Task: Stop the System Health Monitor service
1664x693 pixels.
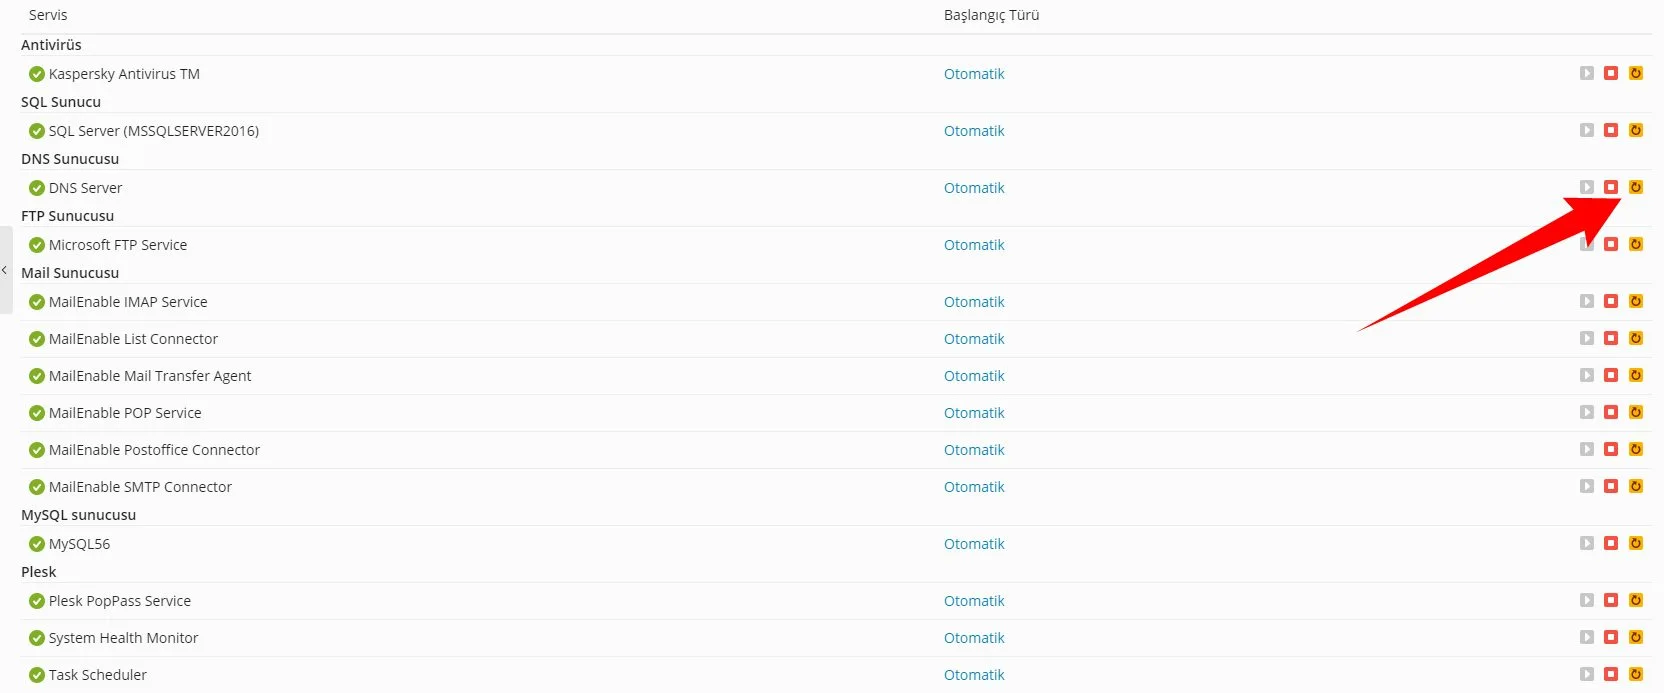Action: coord(1610,637)
